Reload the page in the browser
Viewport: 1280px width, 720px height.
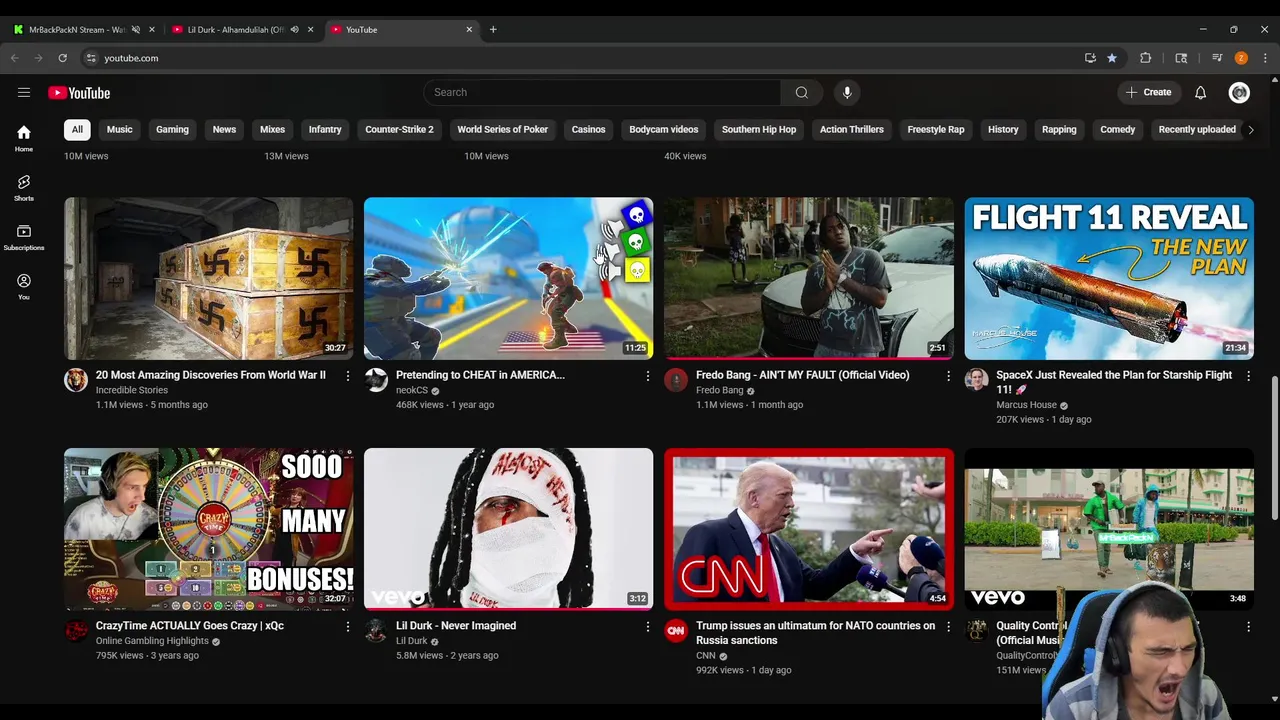coord(62,58)
